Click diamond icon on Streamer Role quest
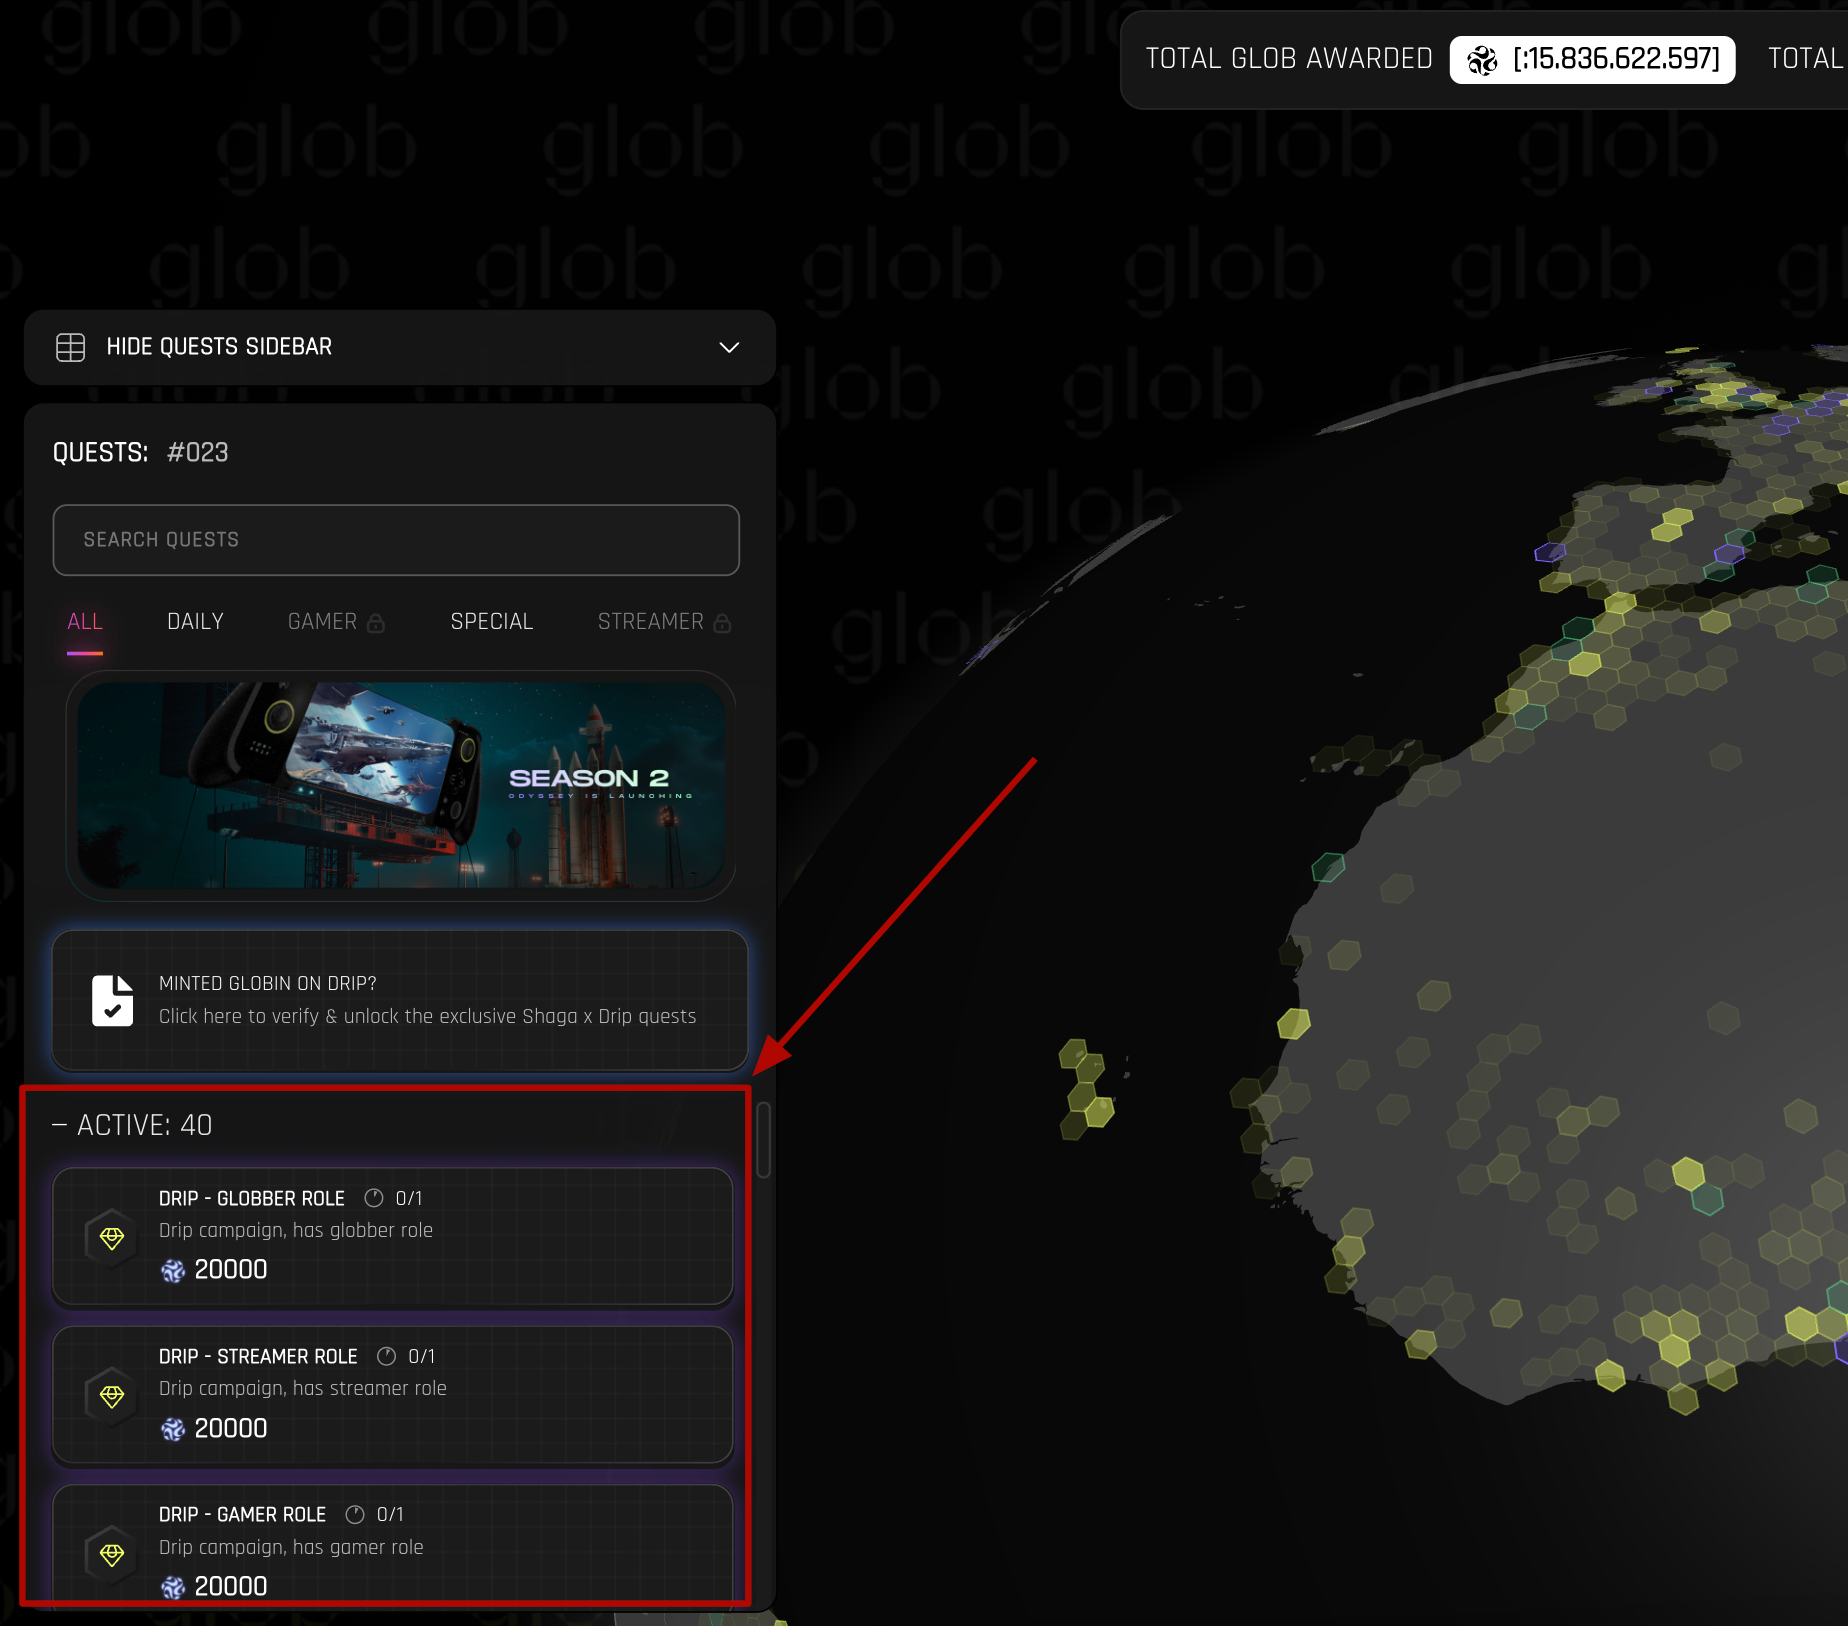Screen dimensions: 1848x1626 [x=112, y=1397]
